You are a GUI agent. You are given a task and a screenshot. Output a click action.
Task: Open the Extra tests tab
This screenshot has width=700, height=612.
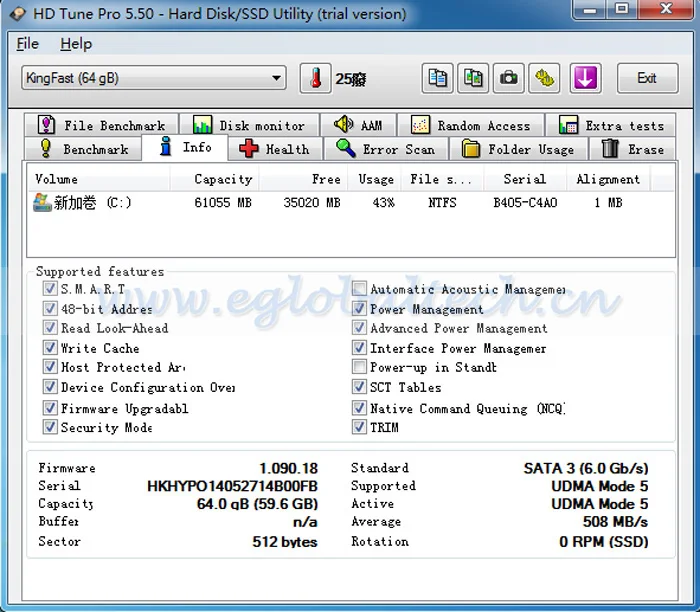click(x=611, y=125)
